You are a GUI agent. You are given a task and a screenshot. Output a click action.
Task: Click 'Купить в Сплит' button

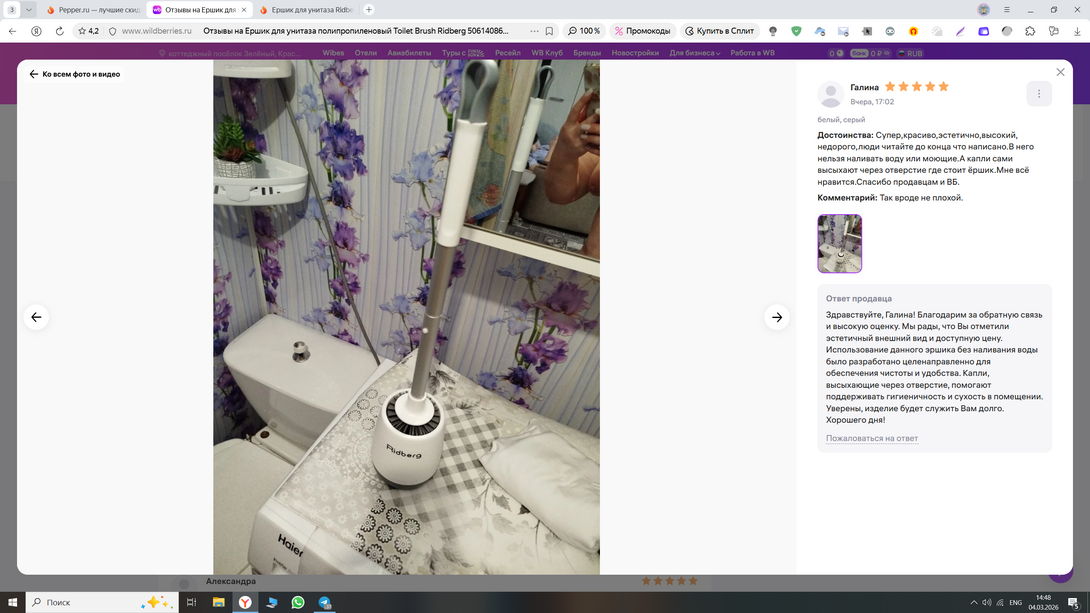pos(719,31)
